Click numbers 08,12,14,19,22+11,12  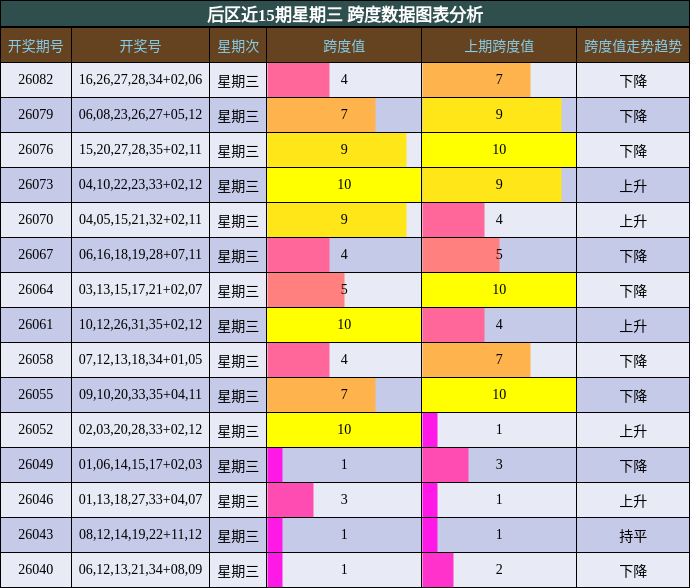pyautogui.click(x=140, y=535)
